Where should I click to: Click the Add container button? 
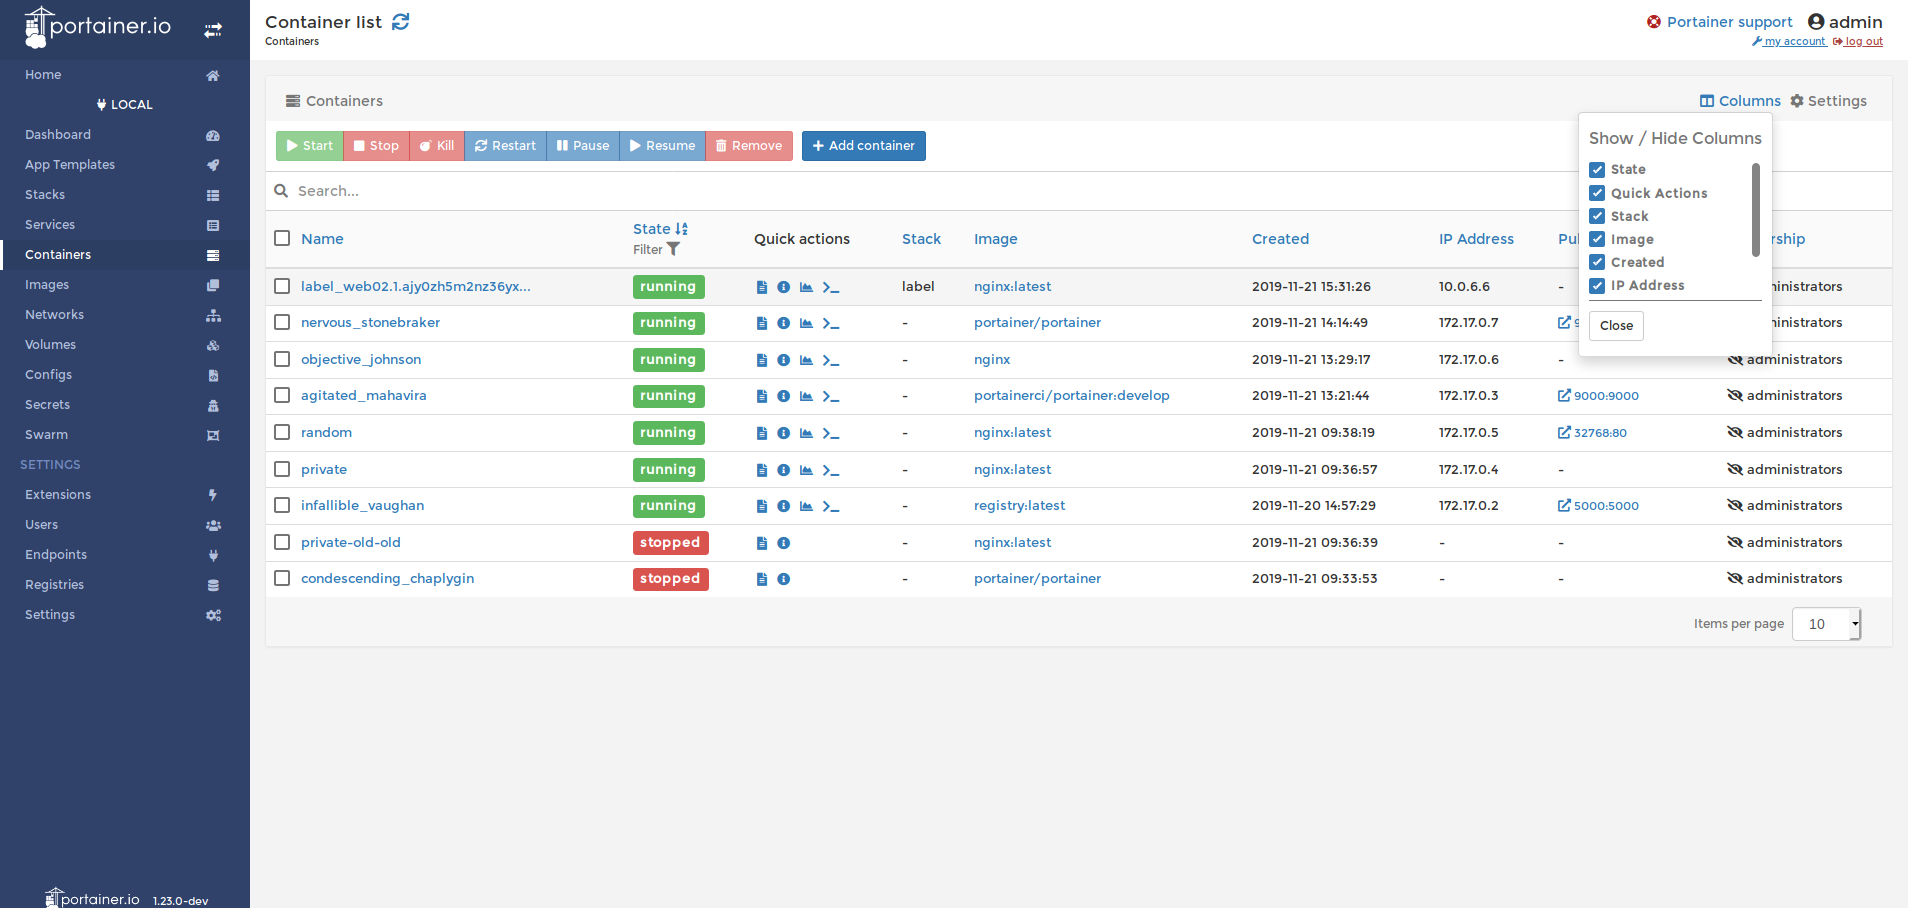(x=863, y=146)
